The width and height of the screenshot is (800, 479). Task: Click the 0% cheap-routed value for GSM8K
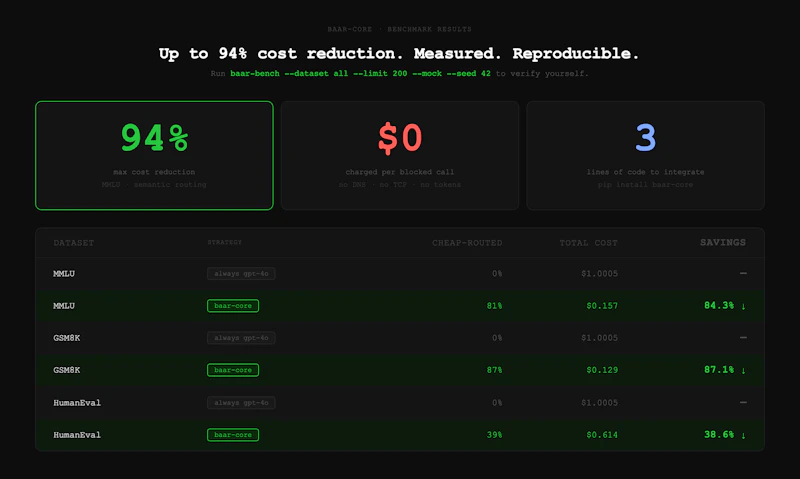(x=497, y=338)
